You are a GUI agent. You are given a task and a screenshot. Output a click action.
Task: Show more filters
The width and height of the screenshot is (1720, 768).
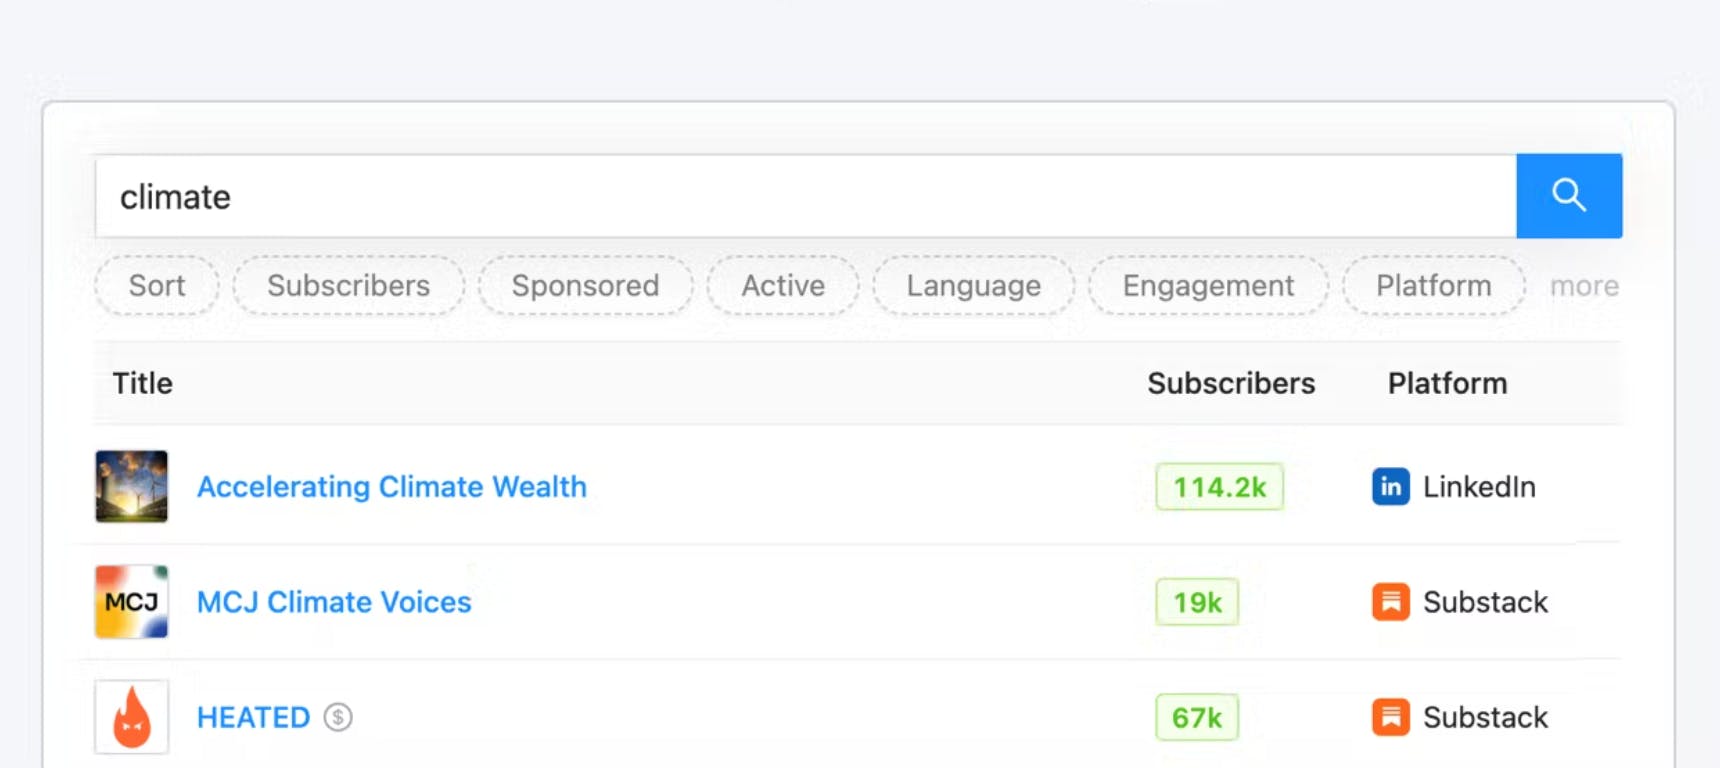click(x=1584, y=286)
